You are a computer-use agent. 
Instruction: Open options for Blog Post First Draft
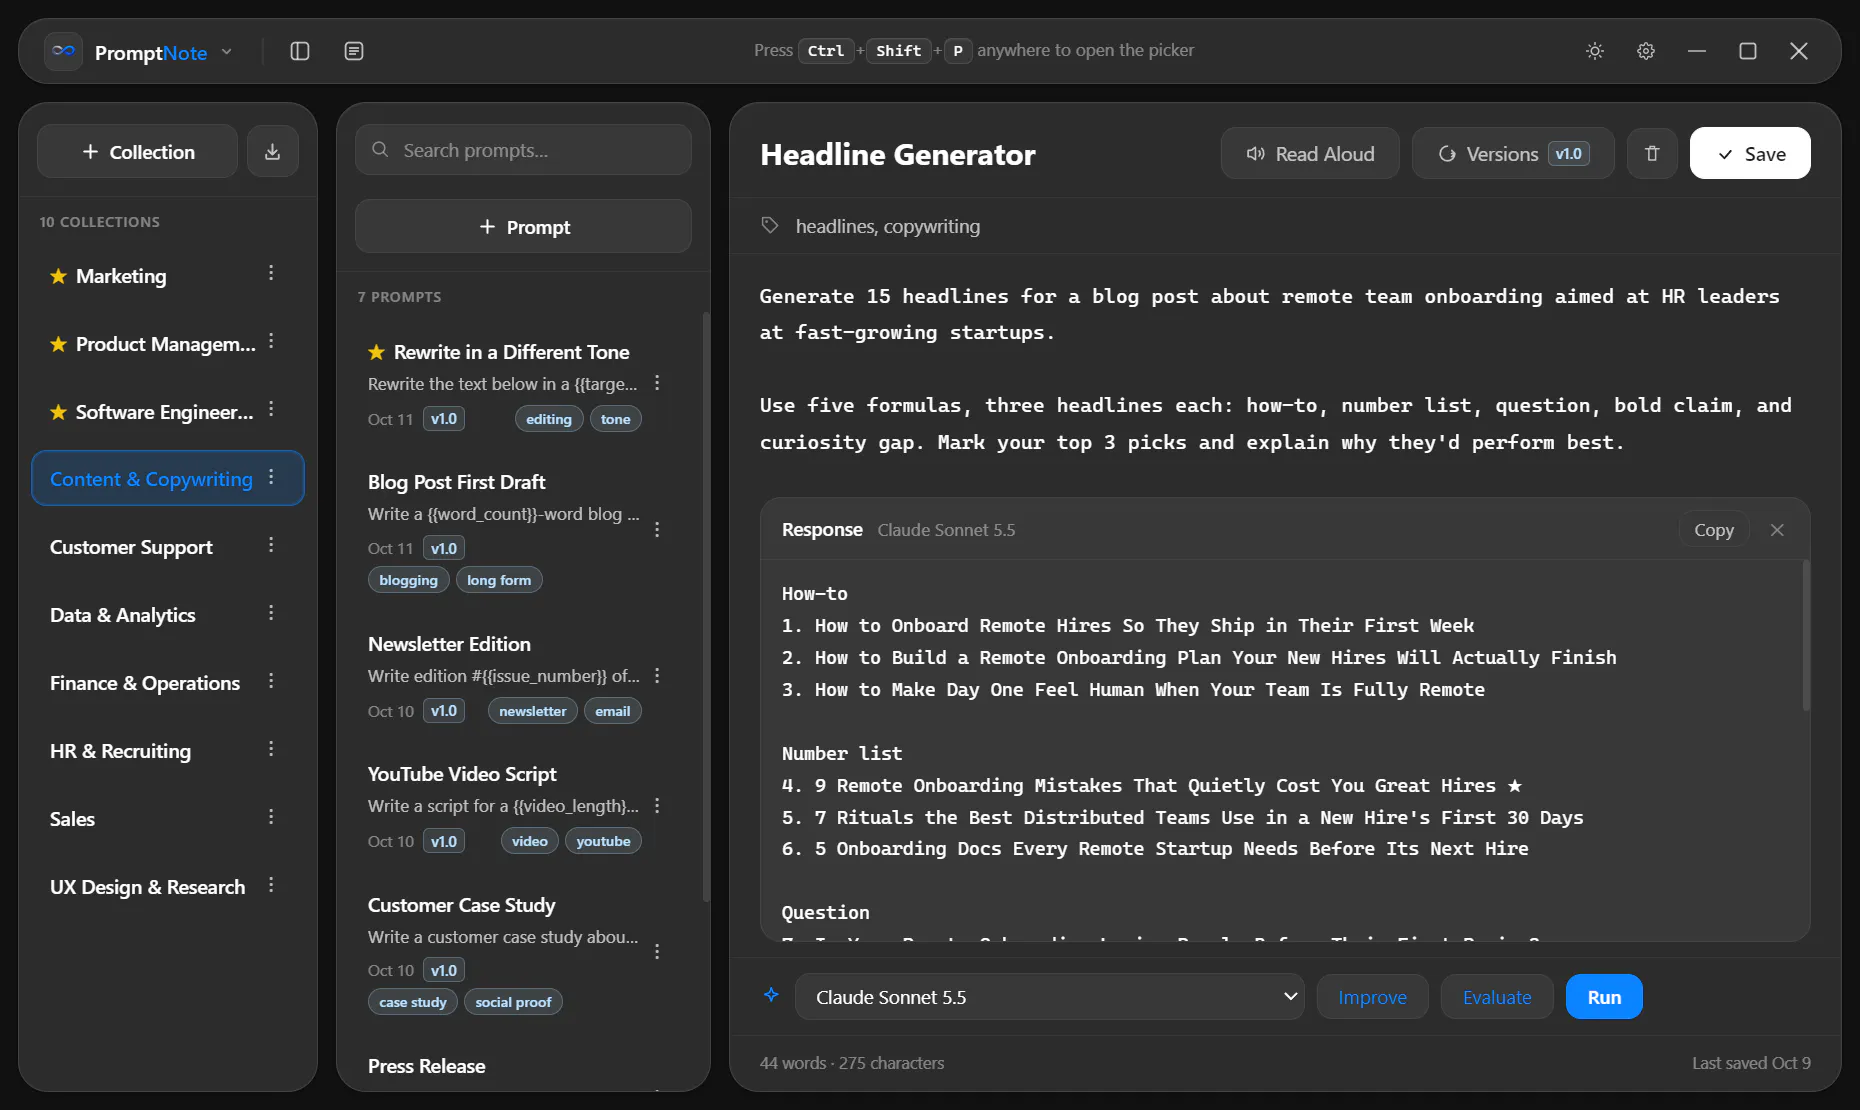(657, 529)
